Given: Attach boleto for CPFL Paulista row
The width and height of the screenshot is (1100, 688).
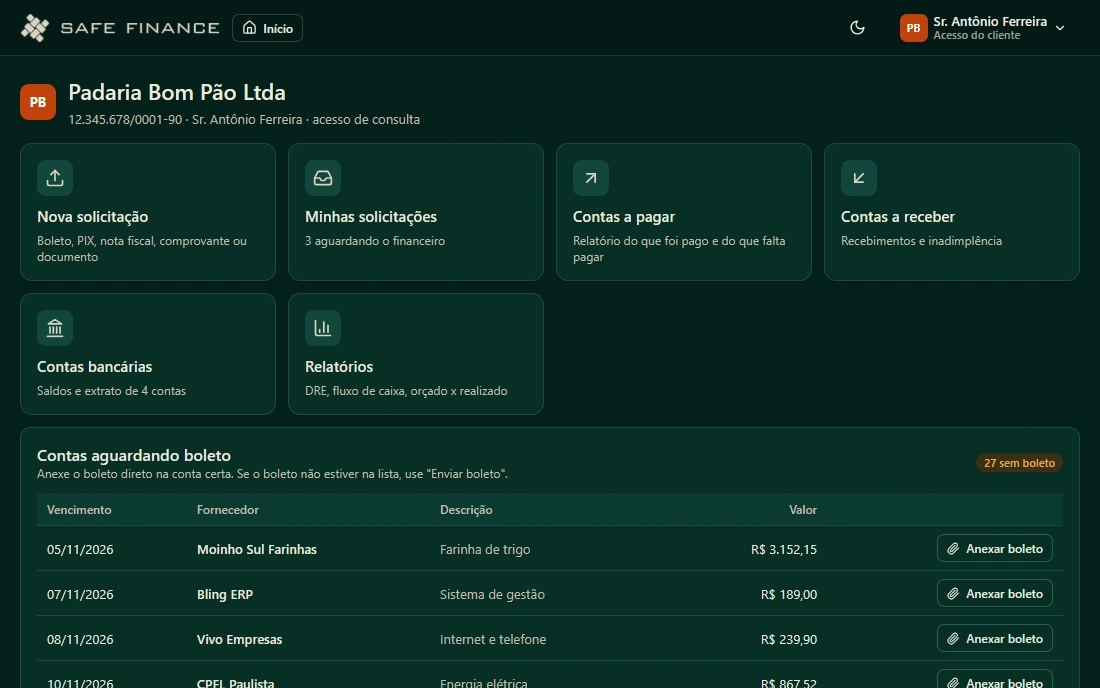Looking at the screenshot, I should tap(995, 680).
